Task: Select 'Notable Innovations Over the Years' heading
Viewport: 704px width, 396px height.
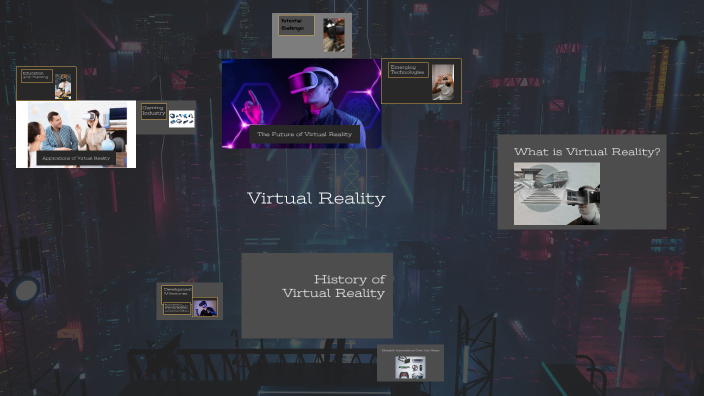Action: 410,350
